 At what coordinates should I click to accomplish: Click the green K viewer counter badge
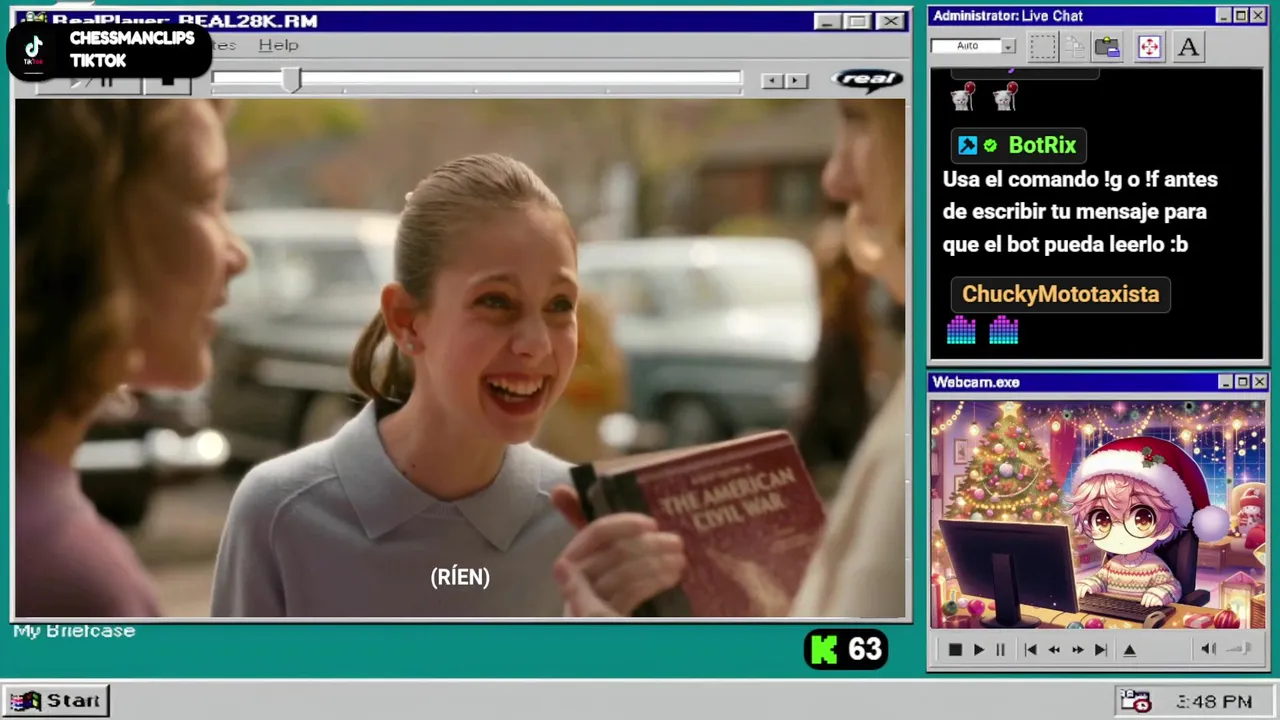pos(846,650)
